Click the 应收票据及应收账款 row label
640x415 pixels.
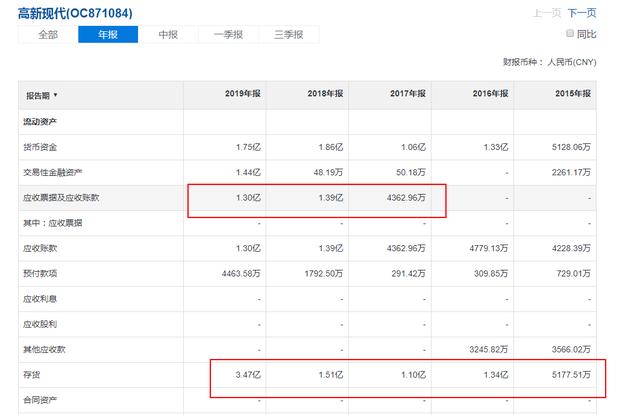pyautogui.click(x=61, y=198)
